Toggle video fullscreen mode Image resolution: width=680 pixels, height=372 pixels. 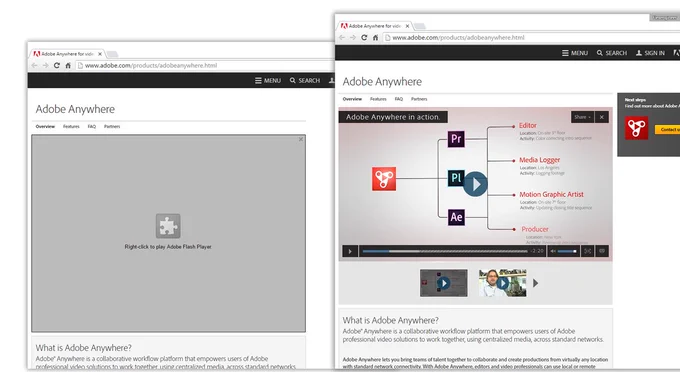click(x=588, y=251)
